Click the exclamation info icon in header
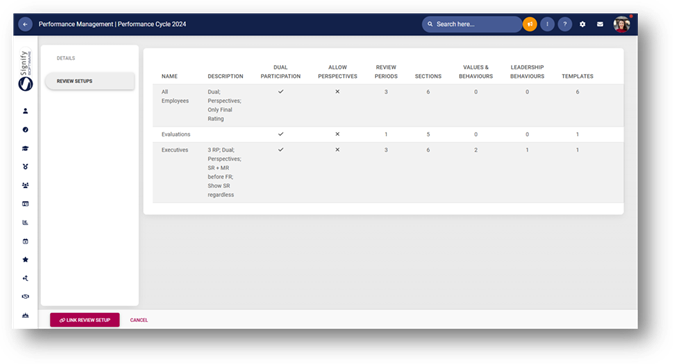The height and width of the screenshot is (364, 673). [x=547, y=24]
